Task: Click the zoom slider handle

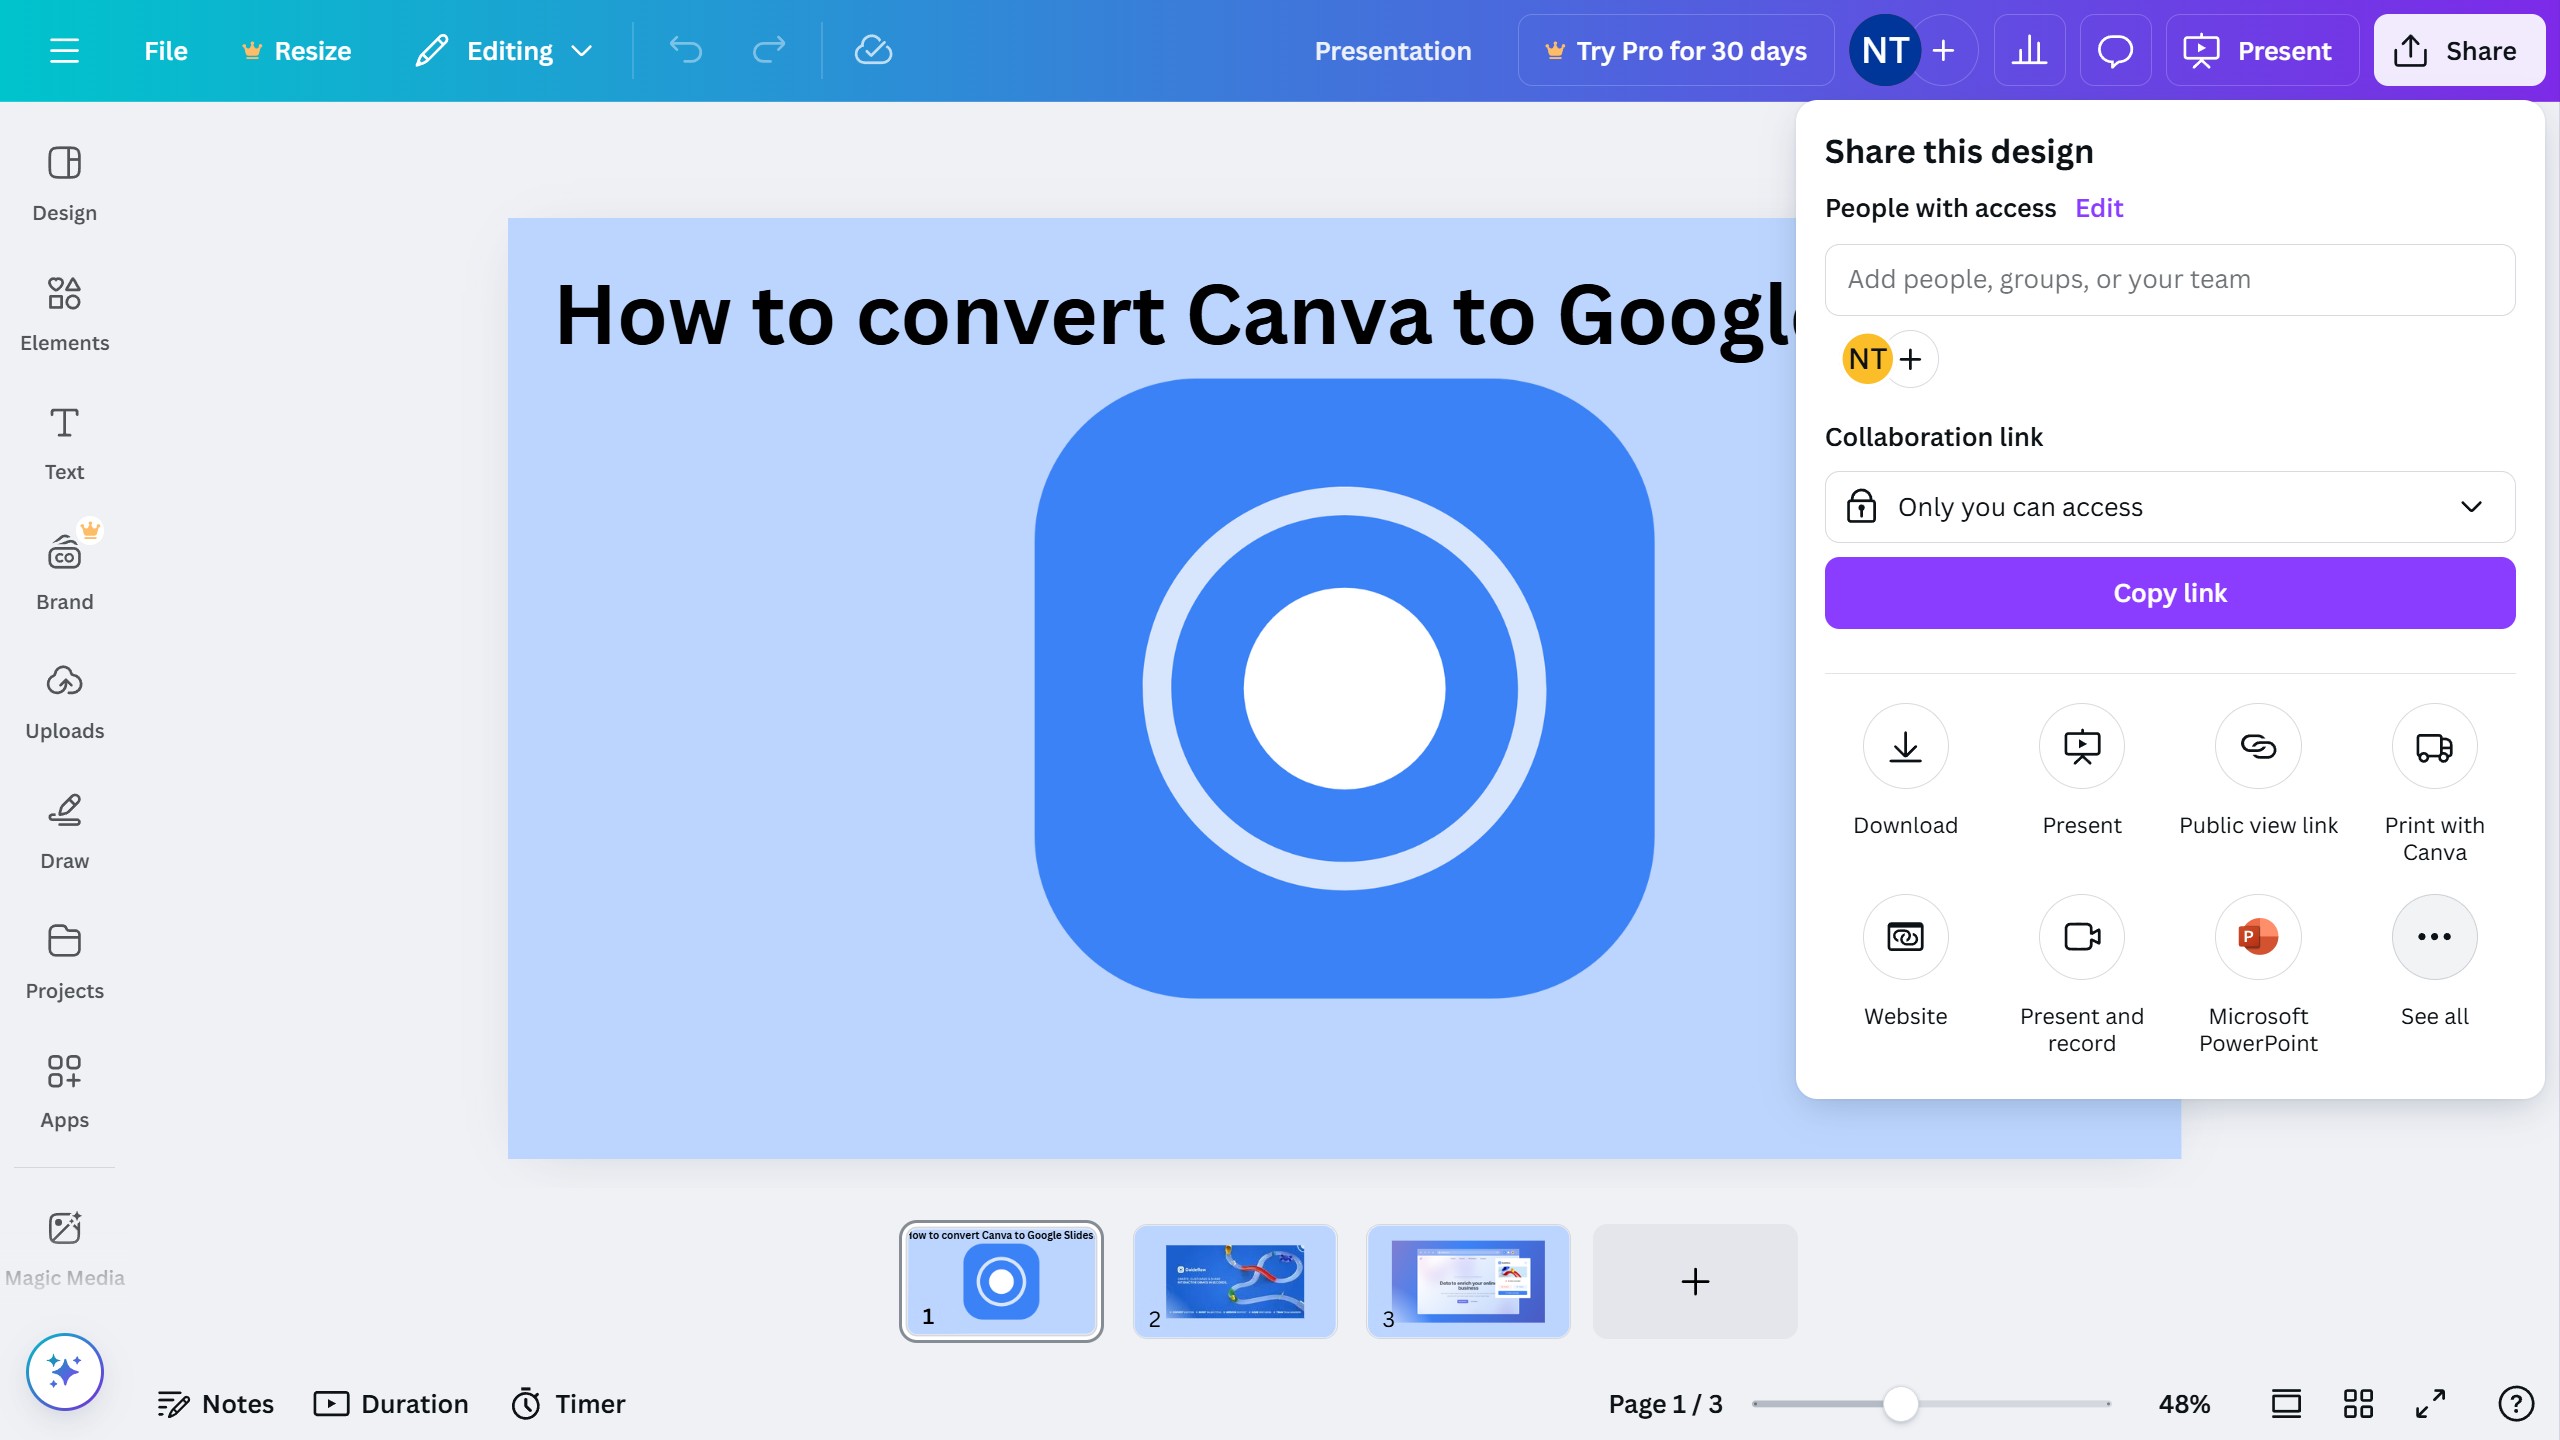Action: pos(1900,1404)
